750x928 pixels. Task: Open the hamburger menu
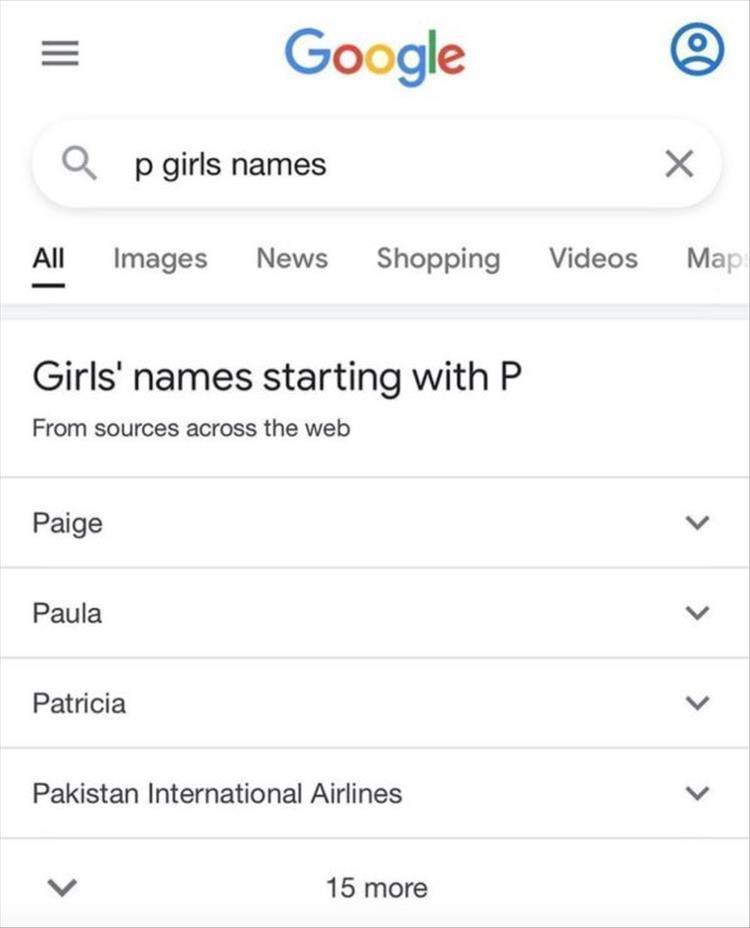coord(59,55)
